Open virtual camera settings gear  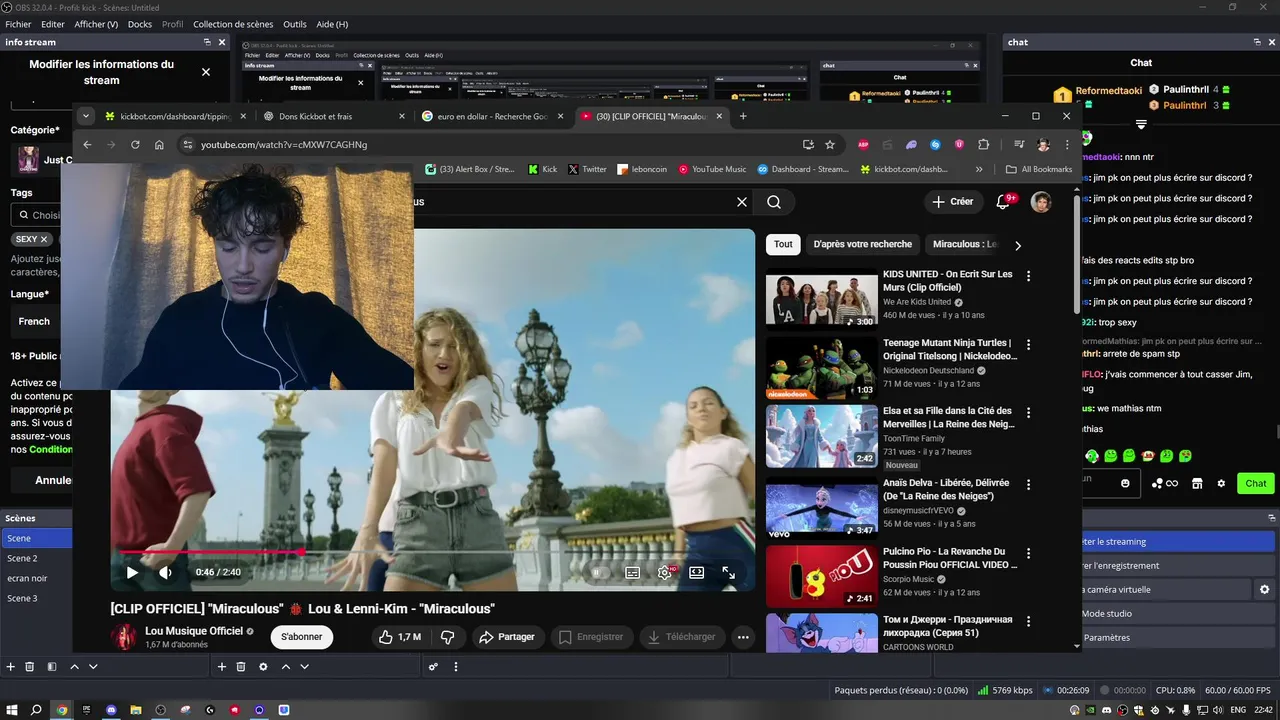point(1264,590)
